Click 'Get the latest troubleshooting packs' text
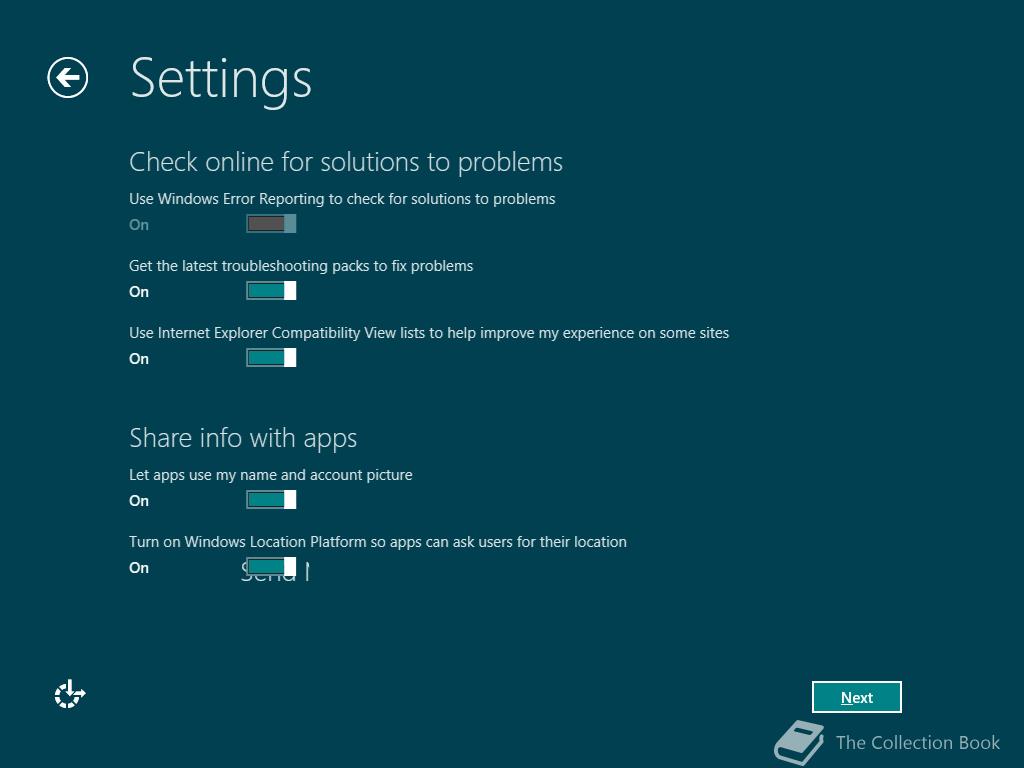The width and height of the screenshot is (1024, 768). pyautogui.click(x=301, y=266)
